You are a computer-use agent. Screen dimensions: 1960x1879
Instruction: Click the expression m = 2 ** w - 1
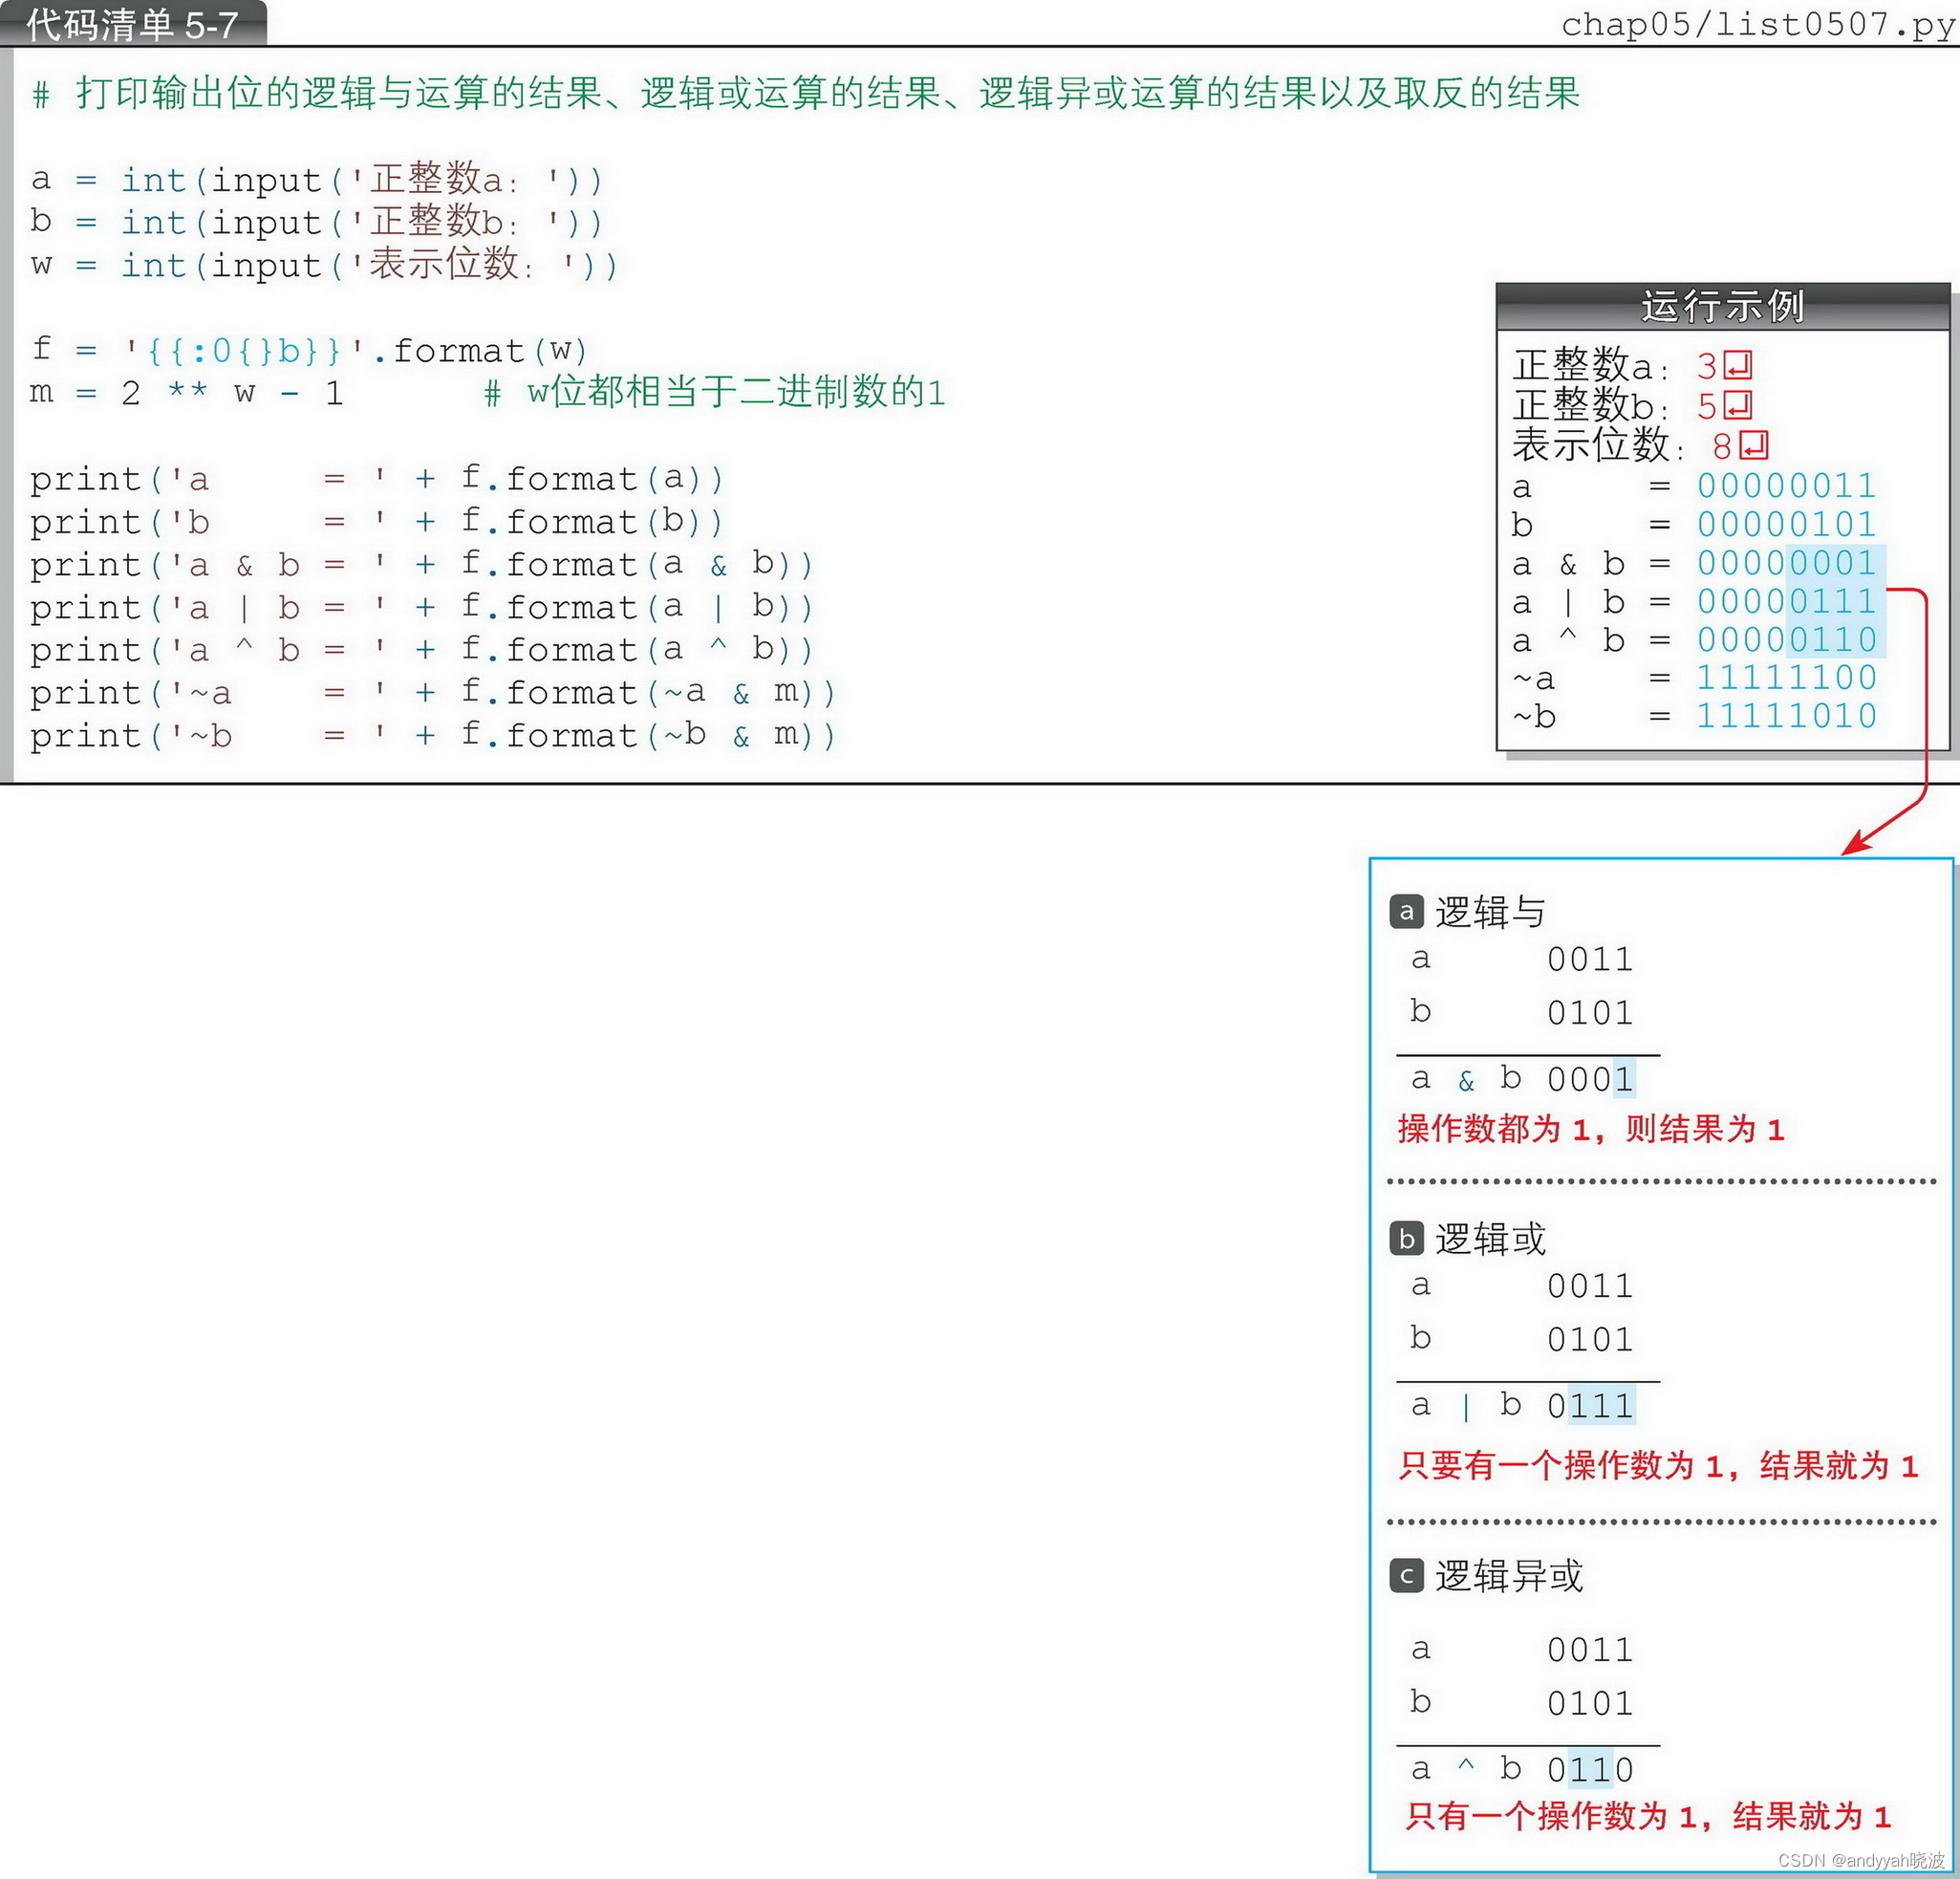click(x=187, y=392)
